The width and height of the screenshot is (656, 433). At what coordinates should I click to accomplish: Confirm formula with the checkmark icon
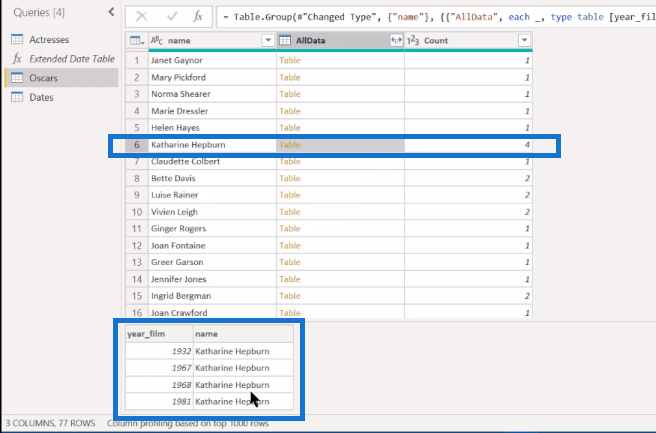point(172,17)
